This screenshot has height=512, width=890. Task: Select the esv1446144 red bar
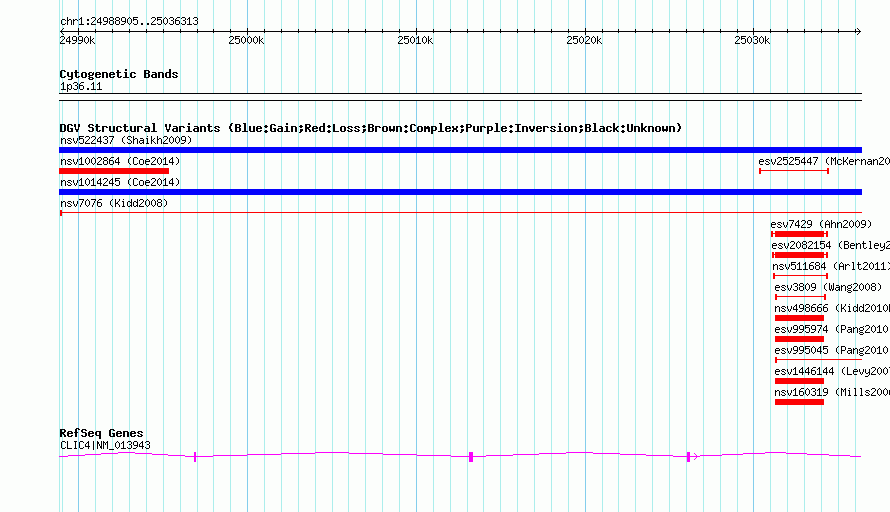[x=799, y=381]
